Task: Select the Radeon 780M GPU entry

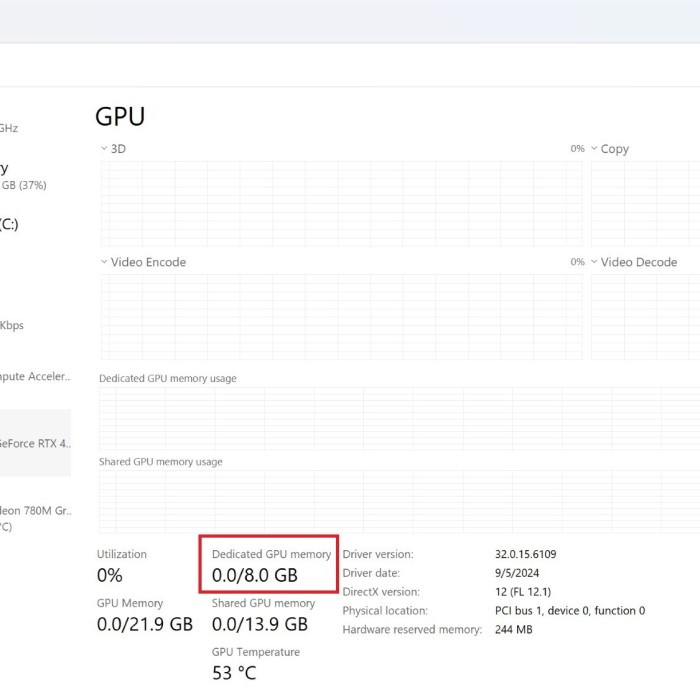Action: pos(35,510)
